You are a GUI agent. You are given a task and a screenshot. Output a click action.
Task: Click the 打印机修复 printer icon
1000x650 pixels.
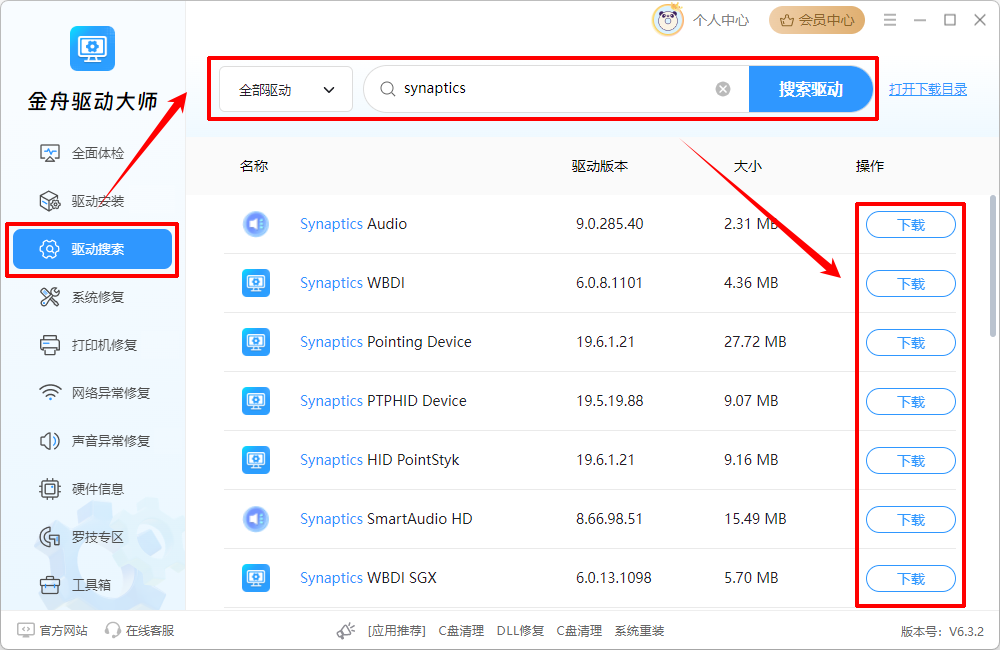tap(50, 345)
